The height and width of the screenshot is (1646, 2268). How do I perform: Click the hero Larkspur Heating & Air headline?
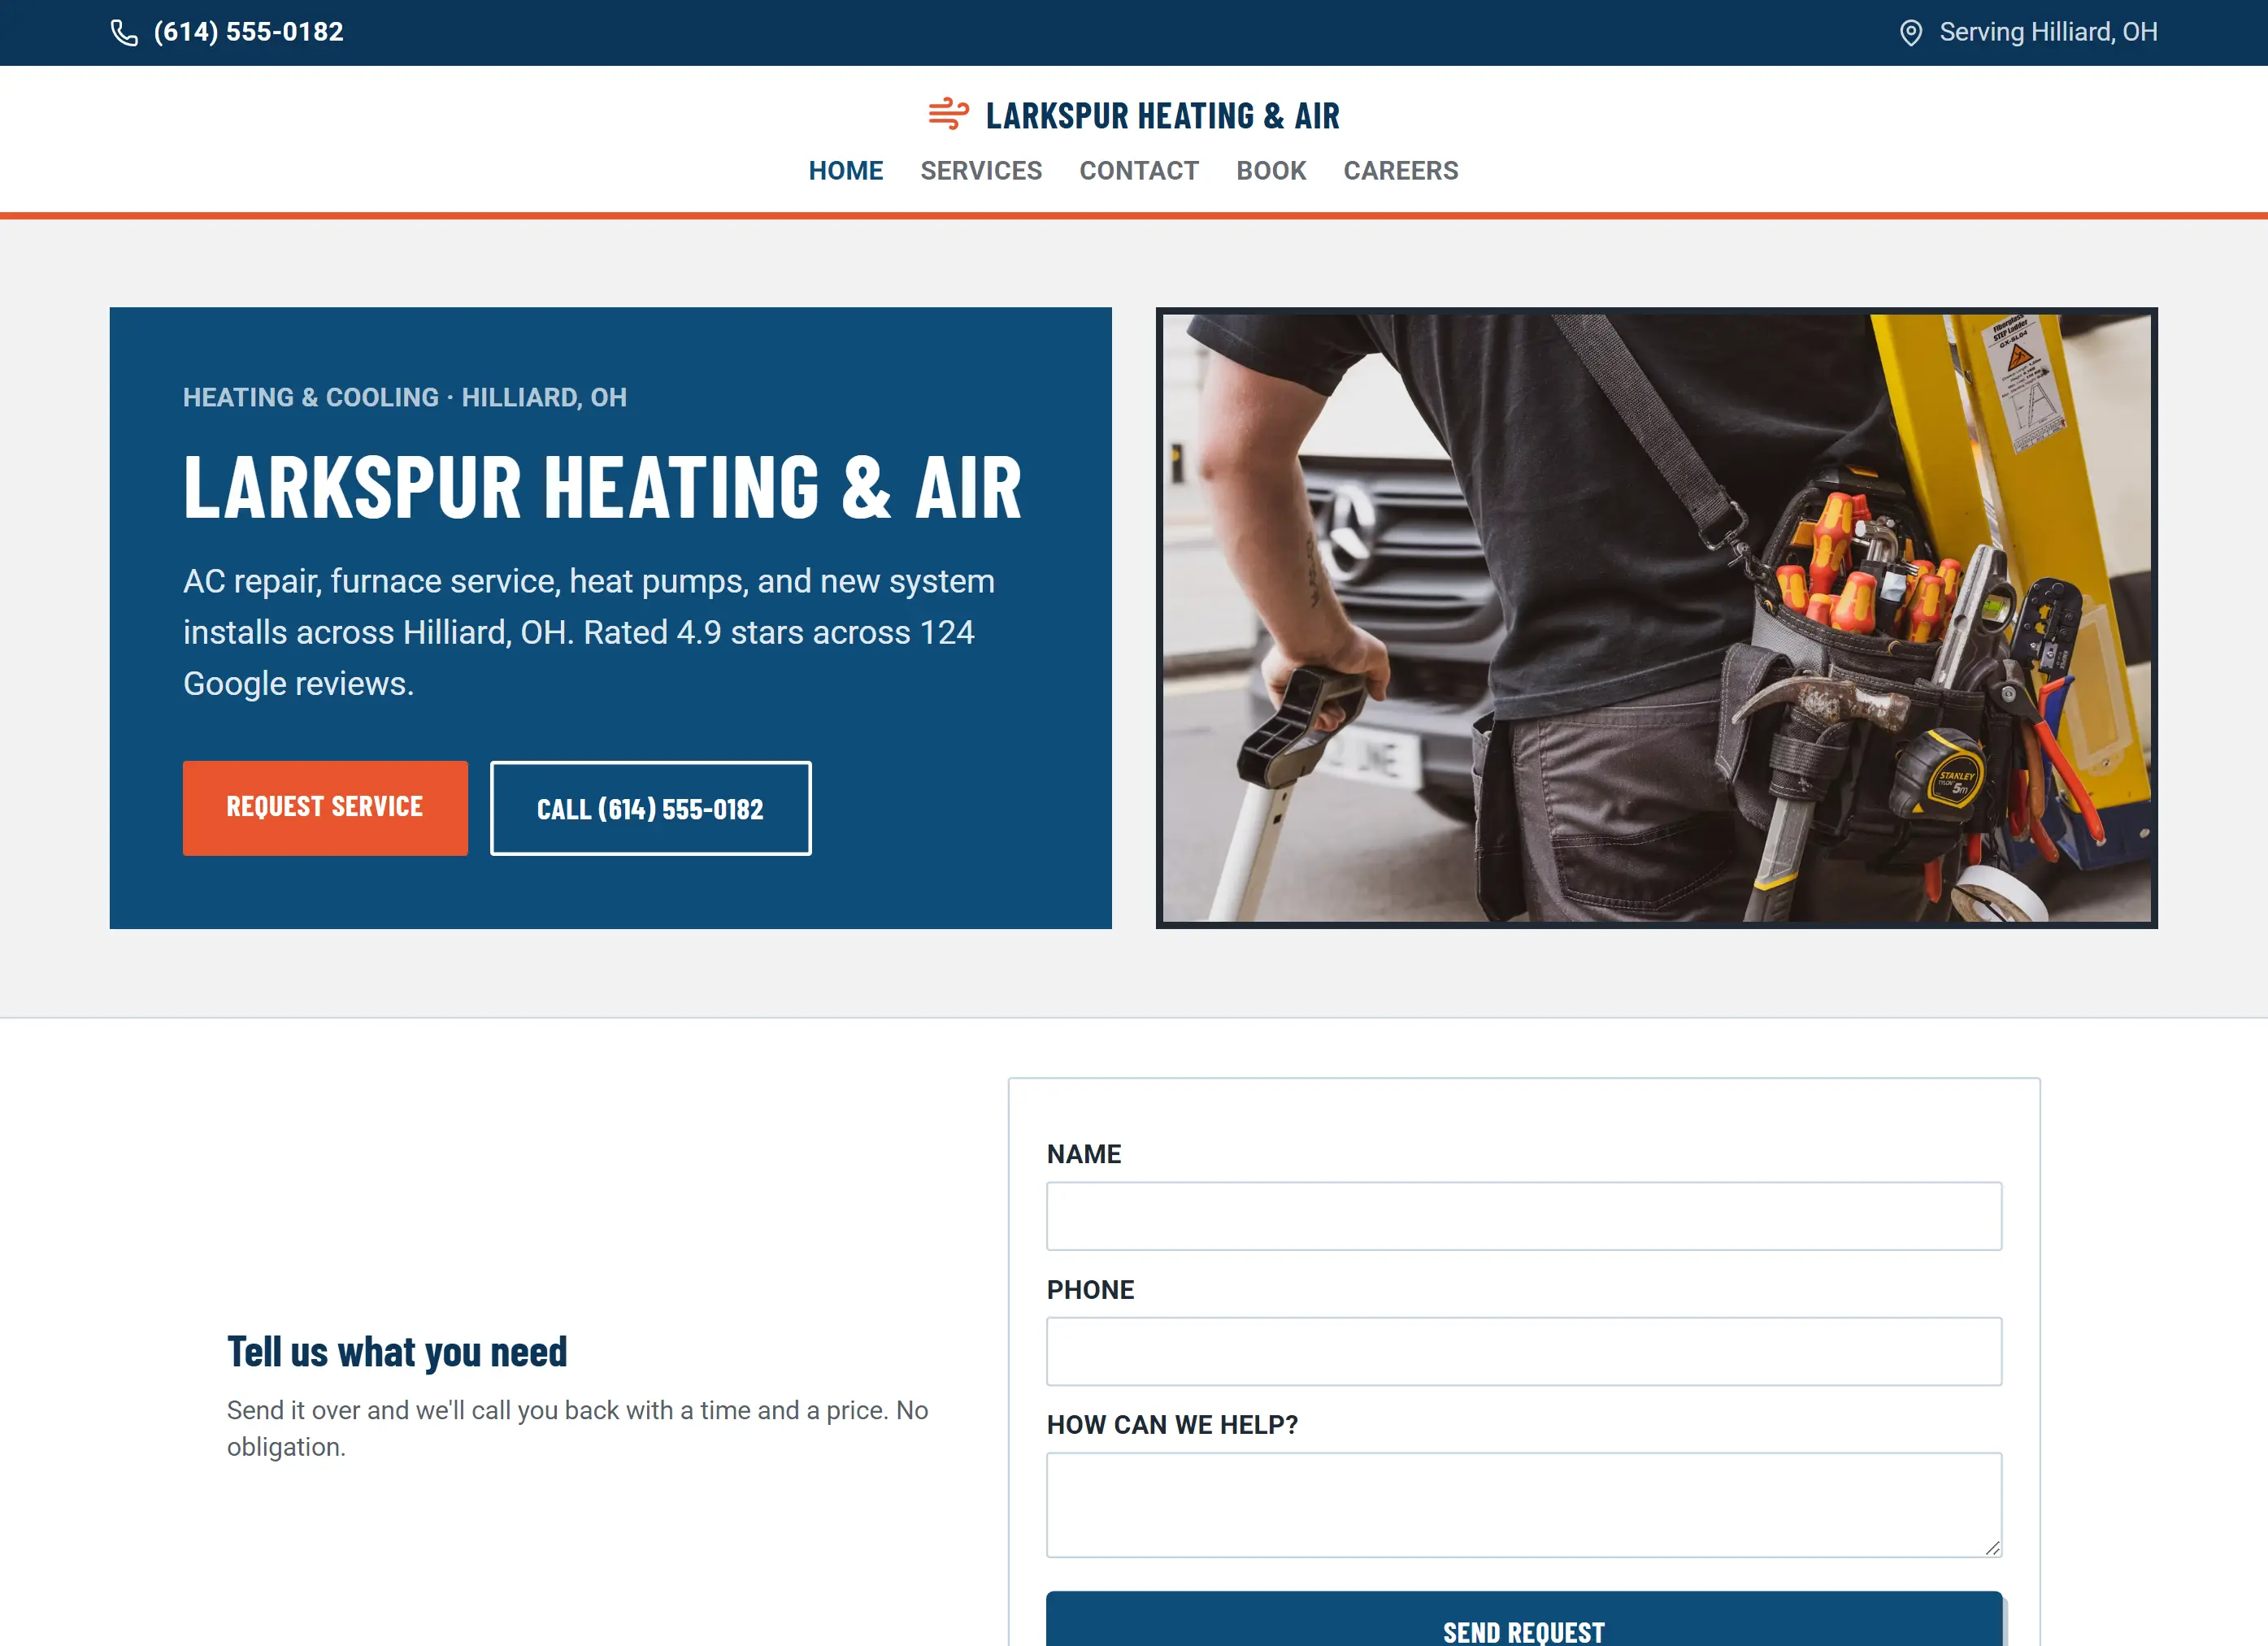(603, 487)
